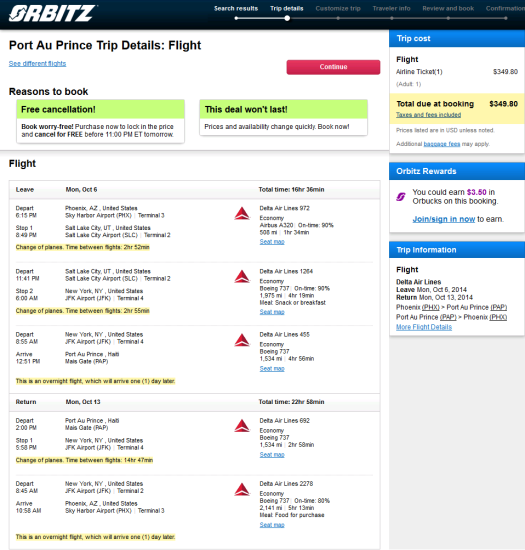Image resolution: width=525 pixels, height=550 pixels.
Task: Open See different flights link
Action: point(37,63)
